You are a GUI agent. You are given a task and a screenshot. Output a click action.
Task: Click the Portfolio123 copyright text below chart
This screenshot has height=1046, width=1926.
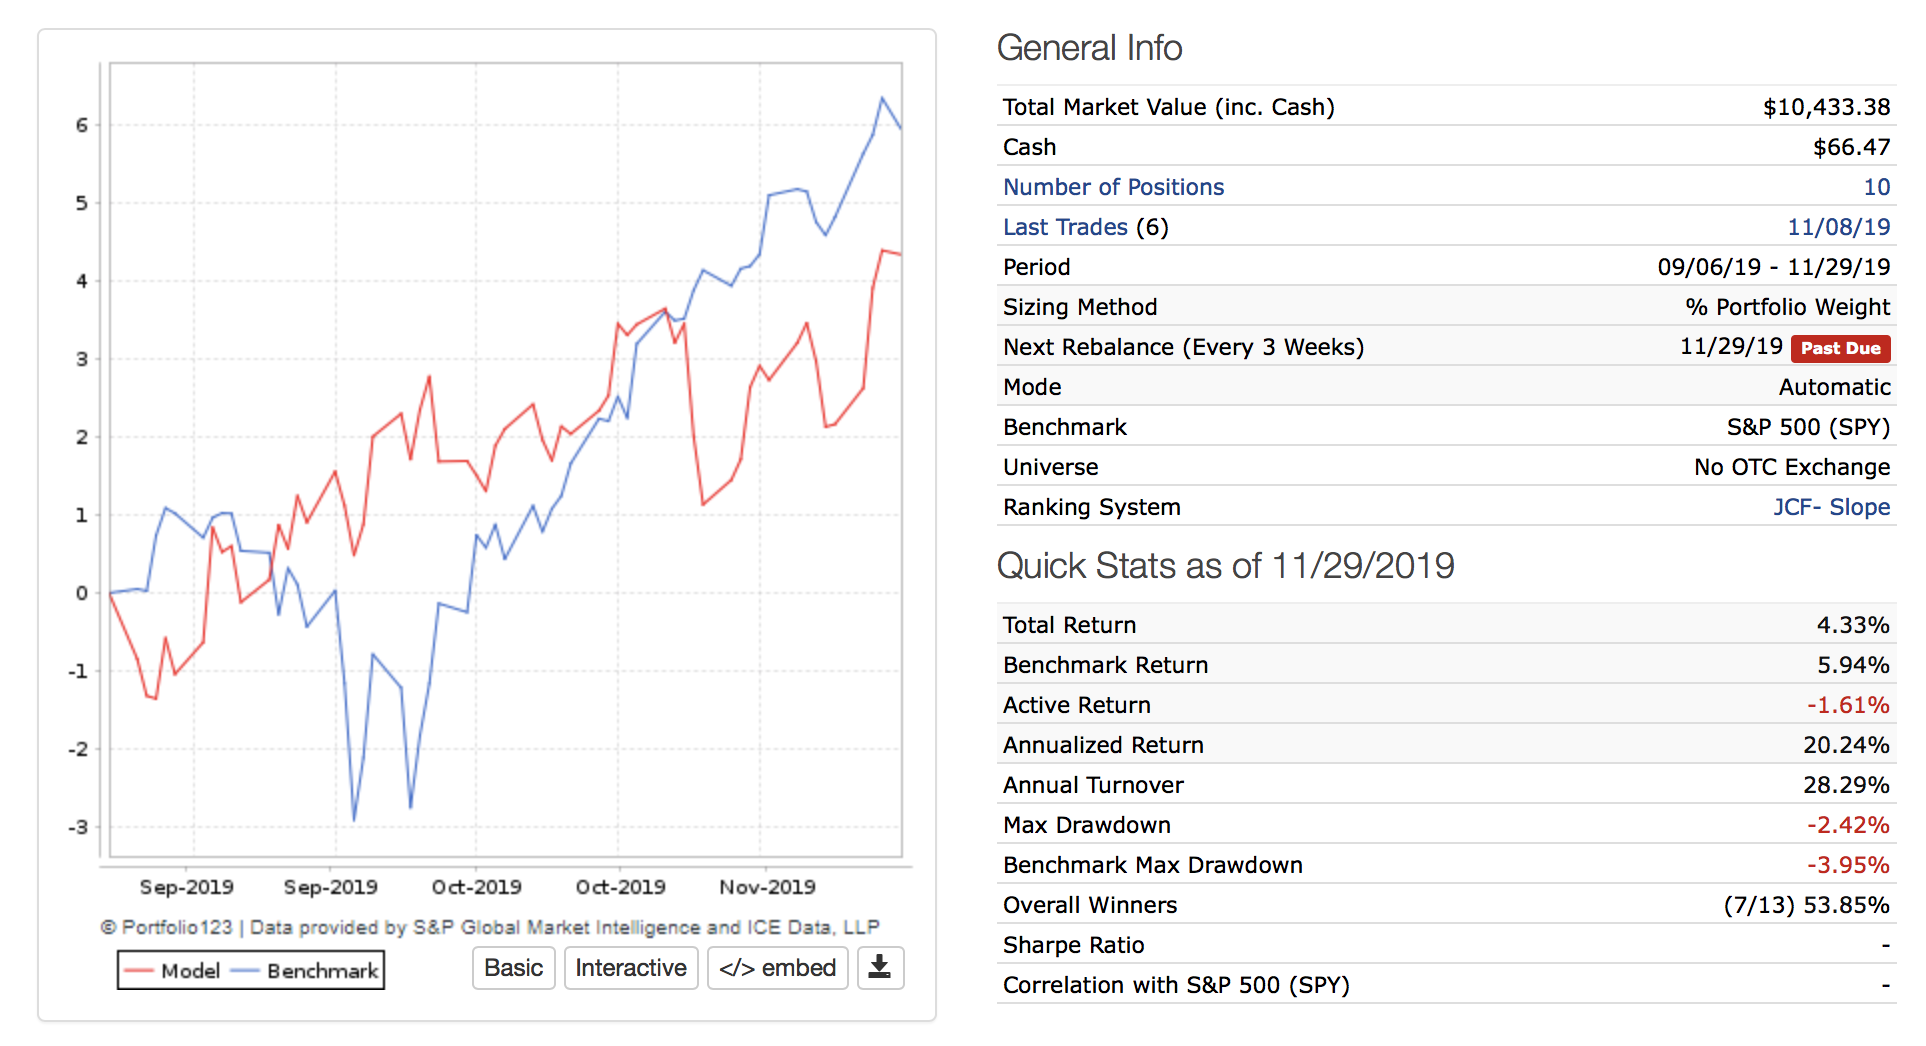tap(489, 927)
